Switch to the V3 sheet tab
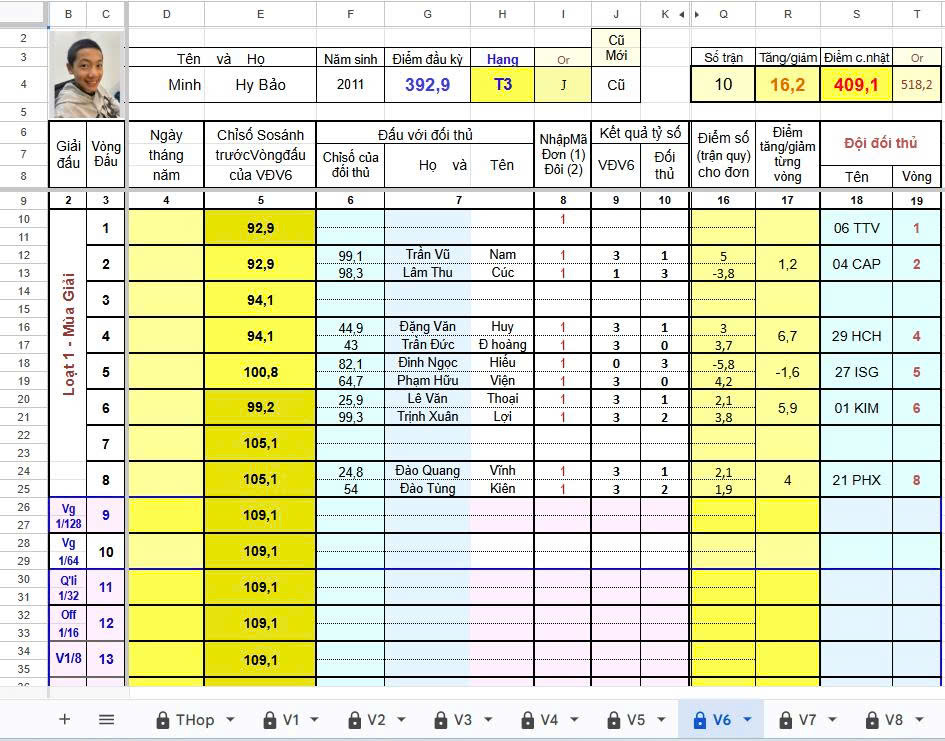 click(x=462, y=719)
